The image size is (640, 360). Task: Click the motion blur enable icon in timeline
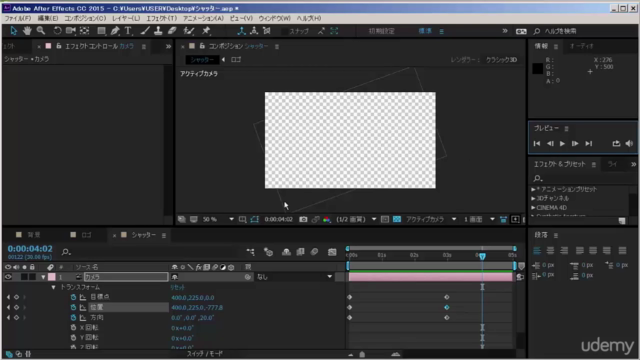pos(314,252)
